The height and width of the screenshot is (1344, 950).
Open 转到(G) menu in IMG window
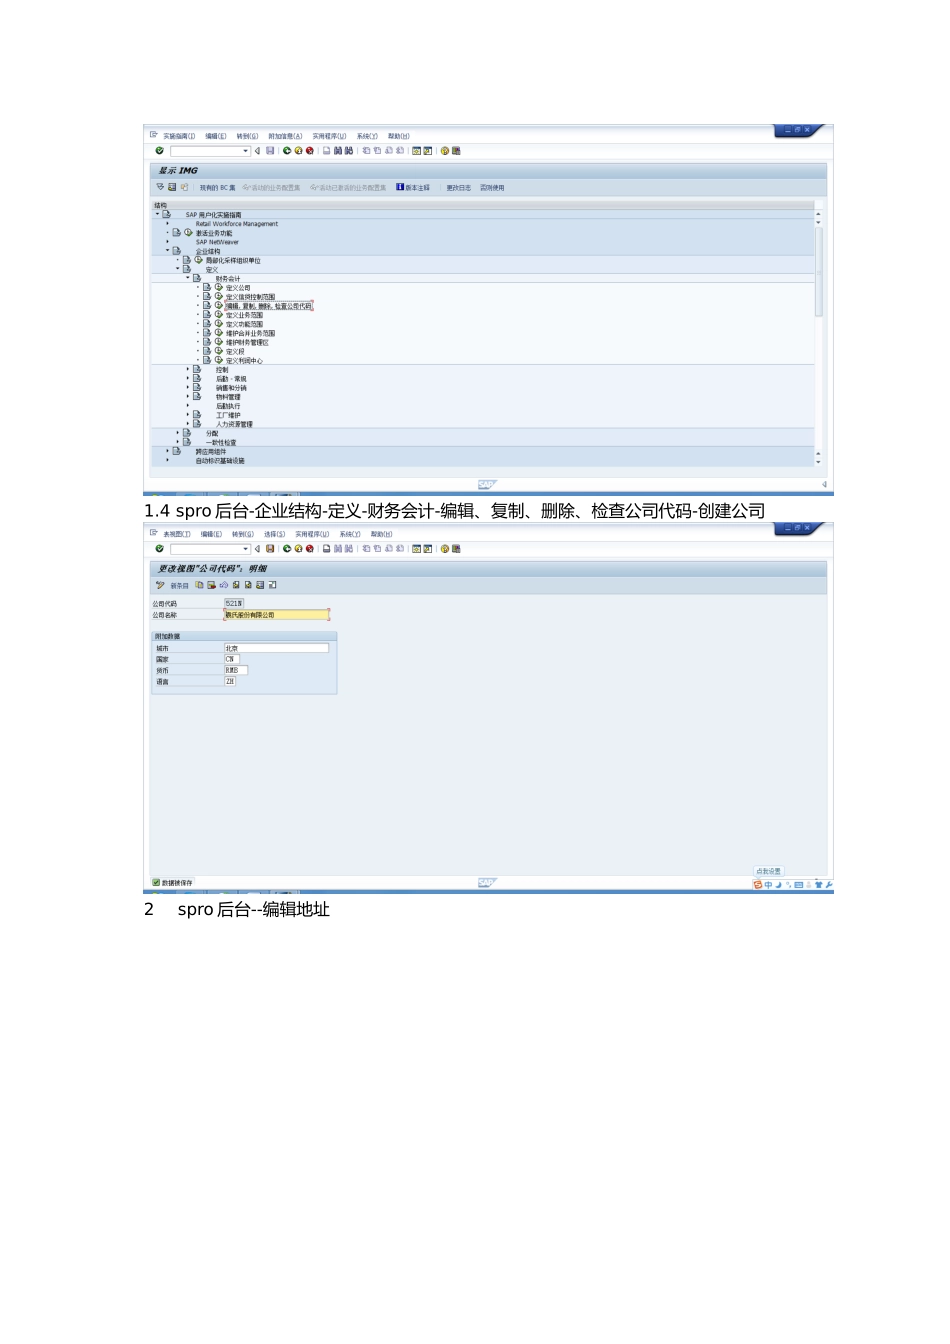[247, 136]
